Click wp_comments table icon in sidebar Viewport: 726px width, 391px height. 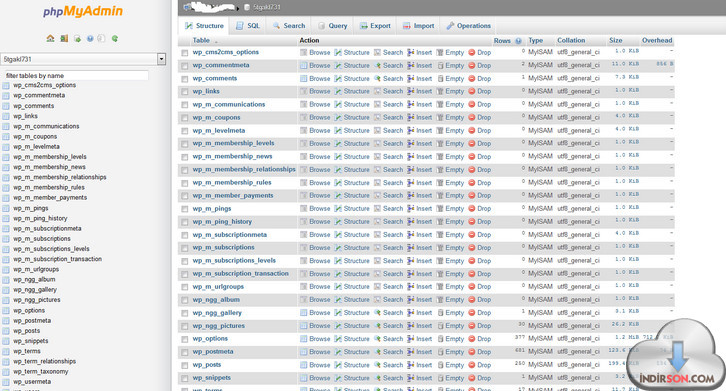[6, 106]
